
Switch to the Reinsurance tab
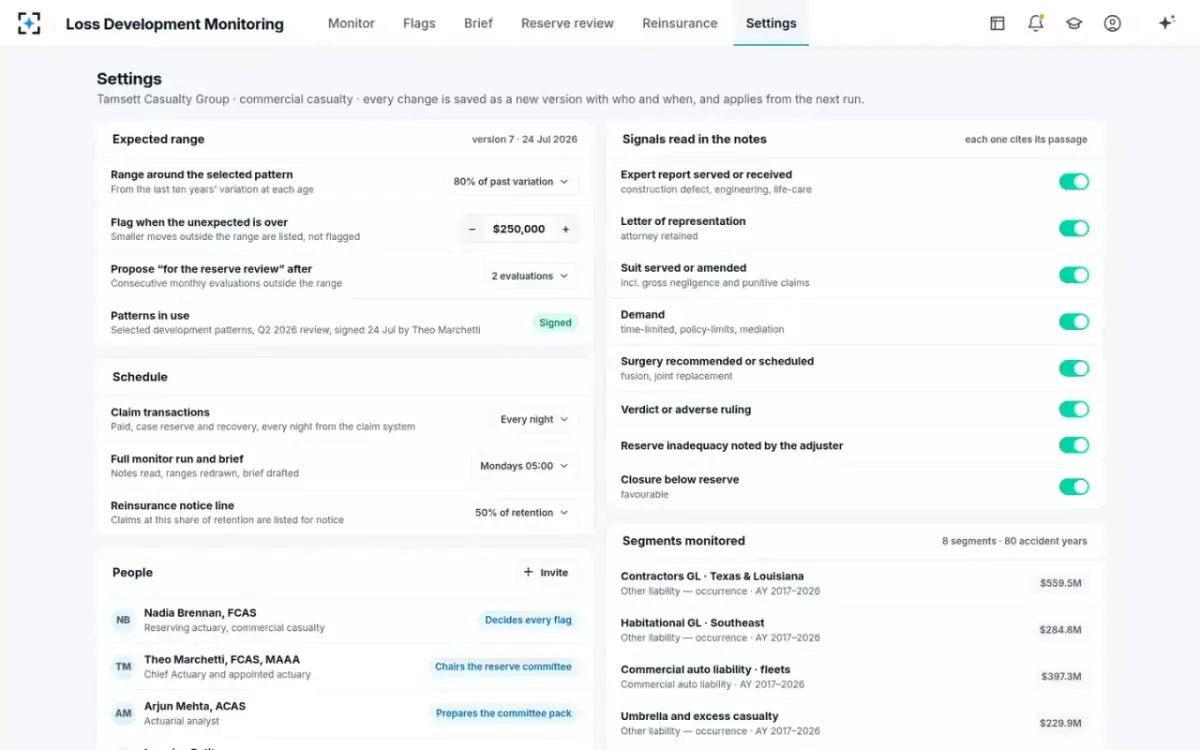680,23
